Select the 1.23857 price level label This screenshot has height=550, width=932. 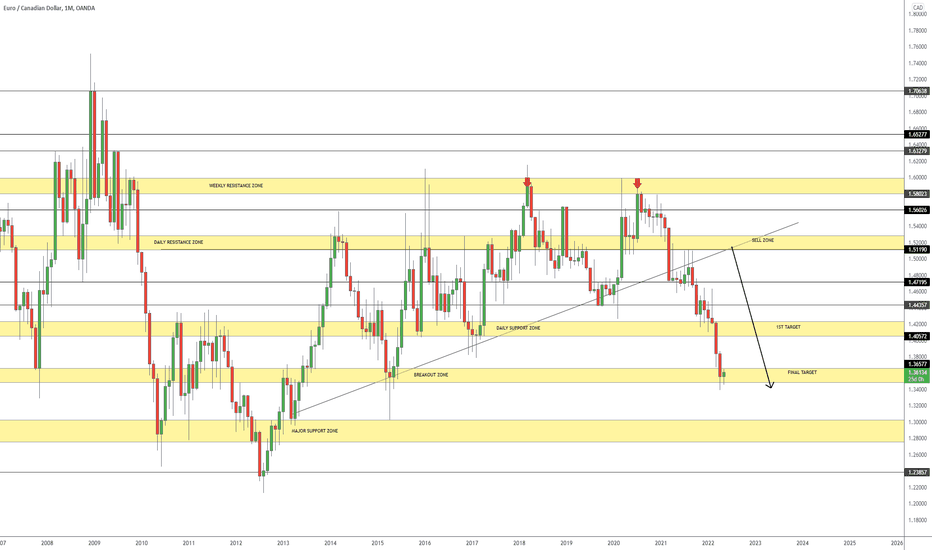click(x=917, y=472)
